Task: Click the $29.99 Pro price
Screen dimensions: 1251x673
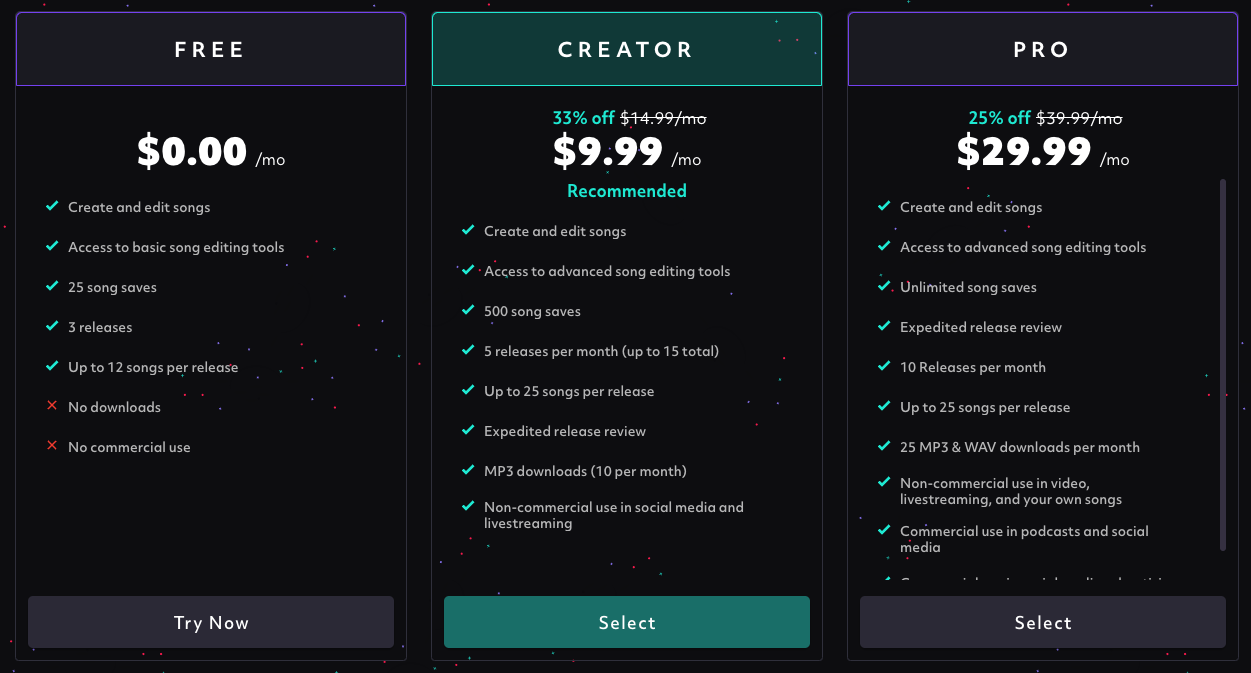Action: 1024,152
